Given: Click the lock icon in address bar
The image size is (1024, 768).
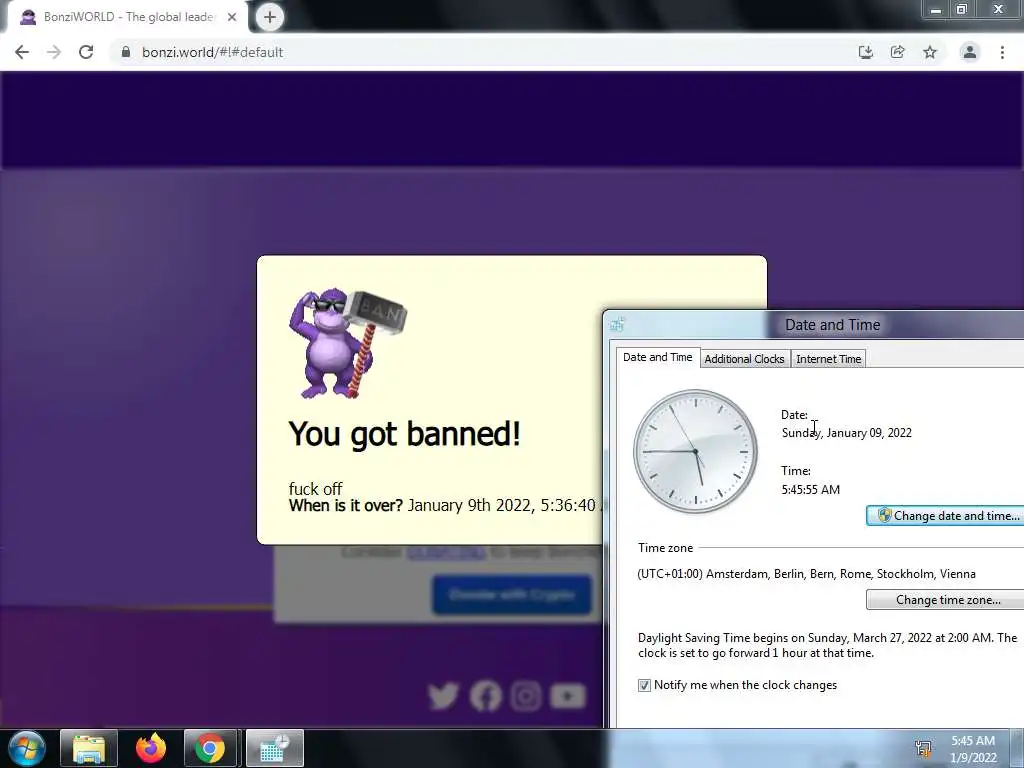Looking at the screenshot, I should point(126,52).
